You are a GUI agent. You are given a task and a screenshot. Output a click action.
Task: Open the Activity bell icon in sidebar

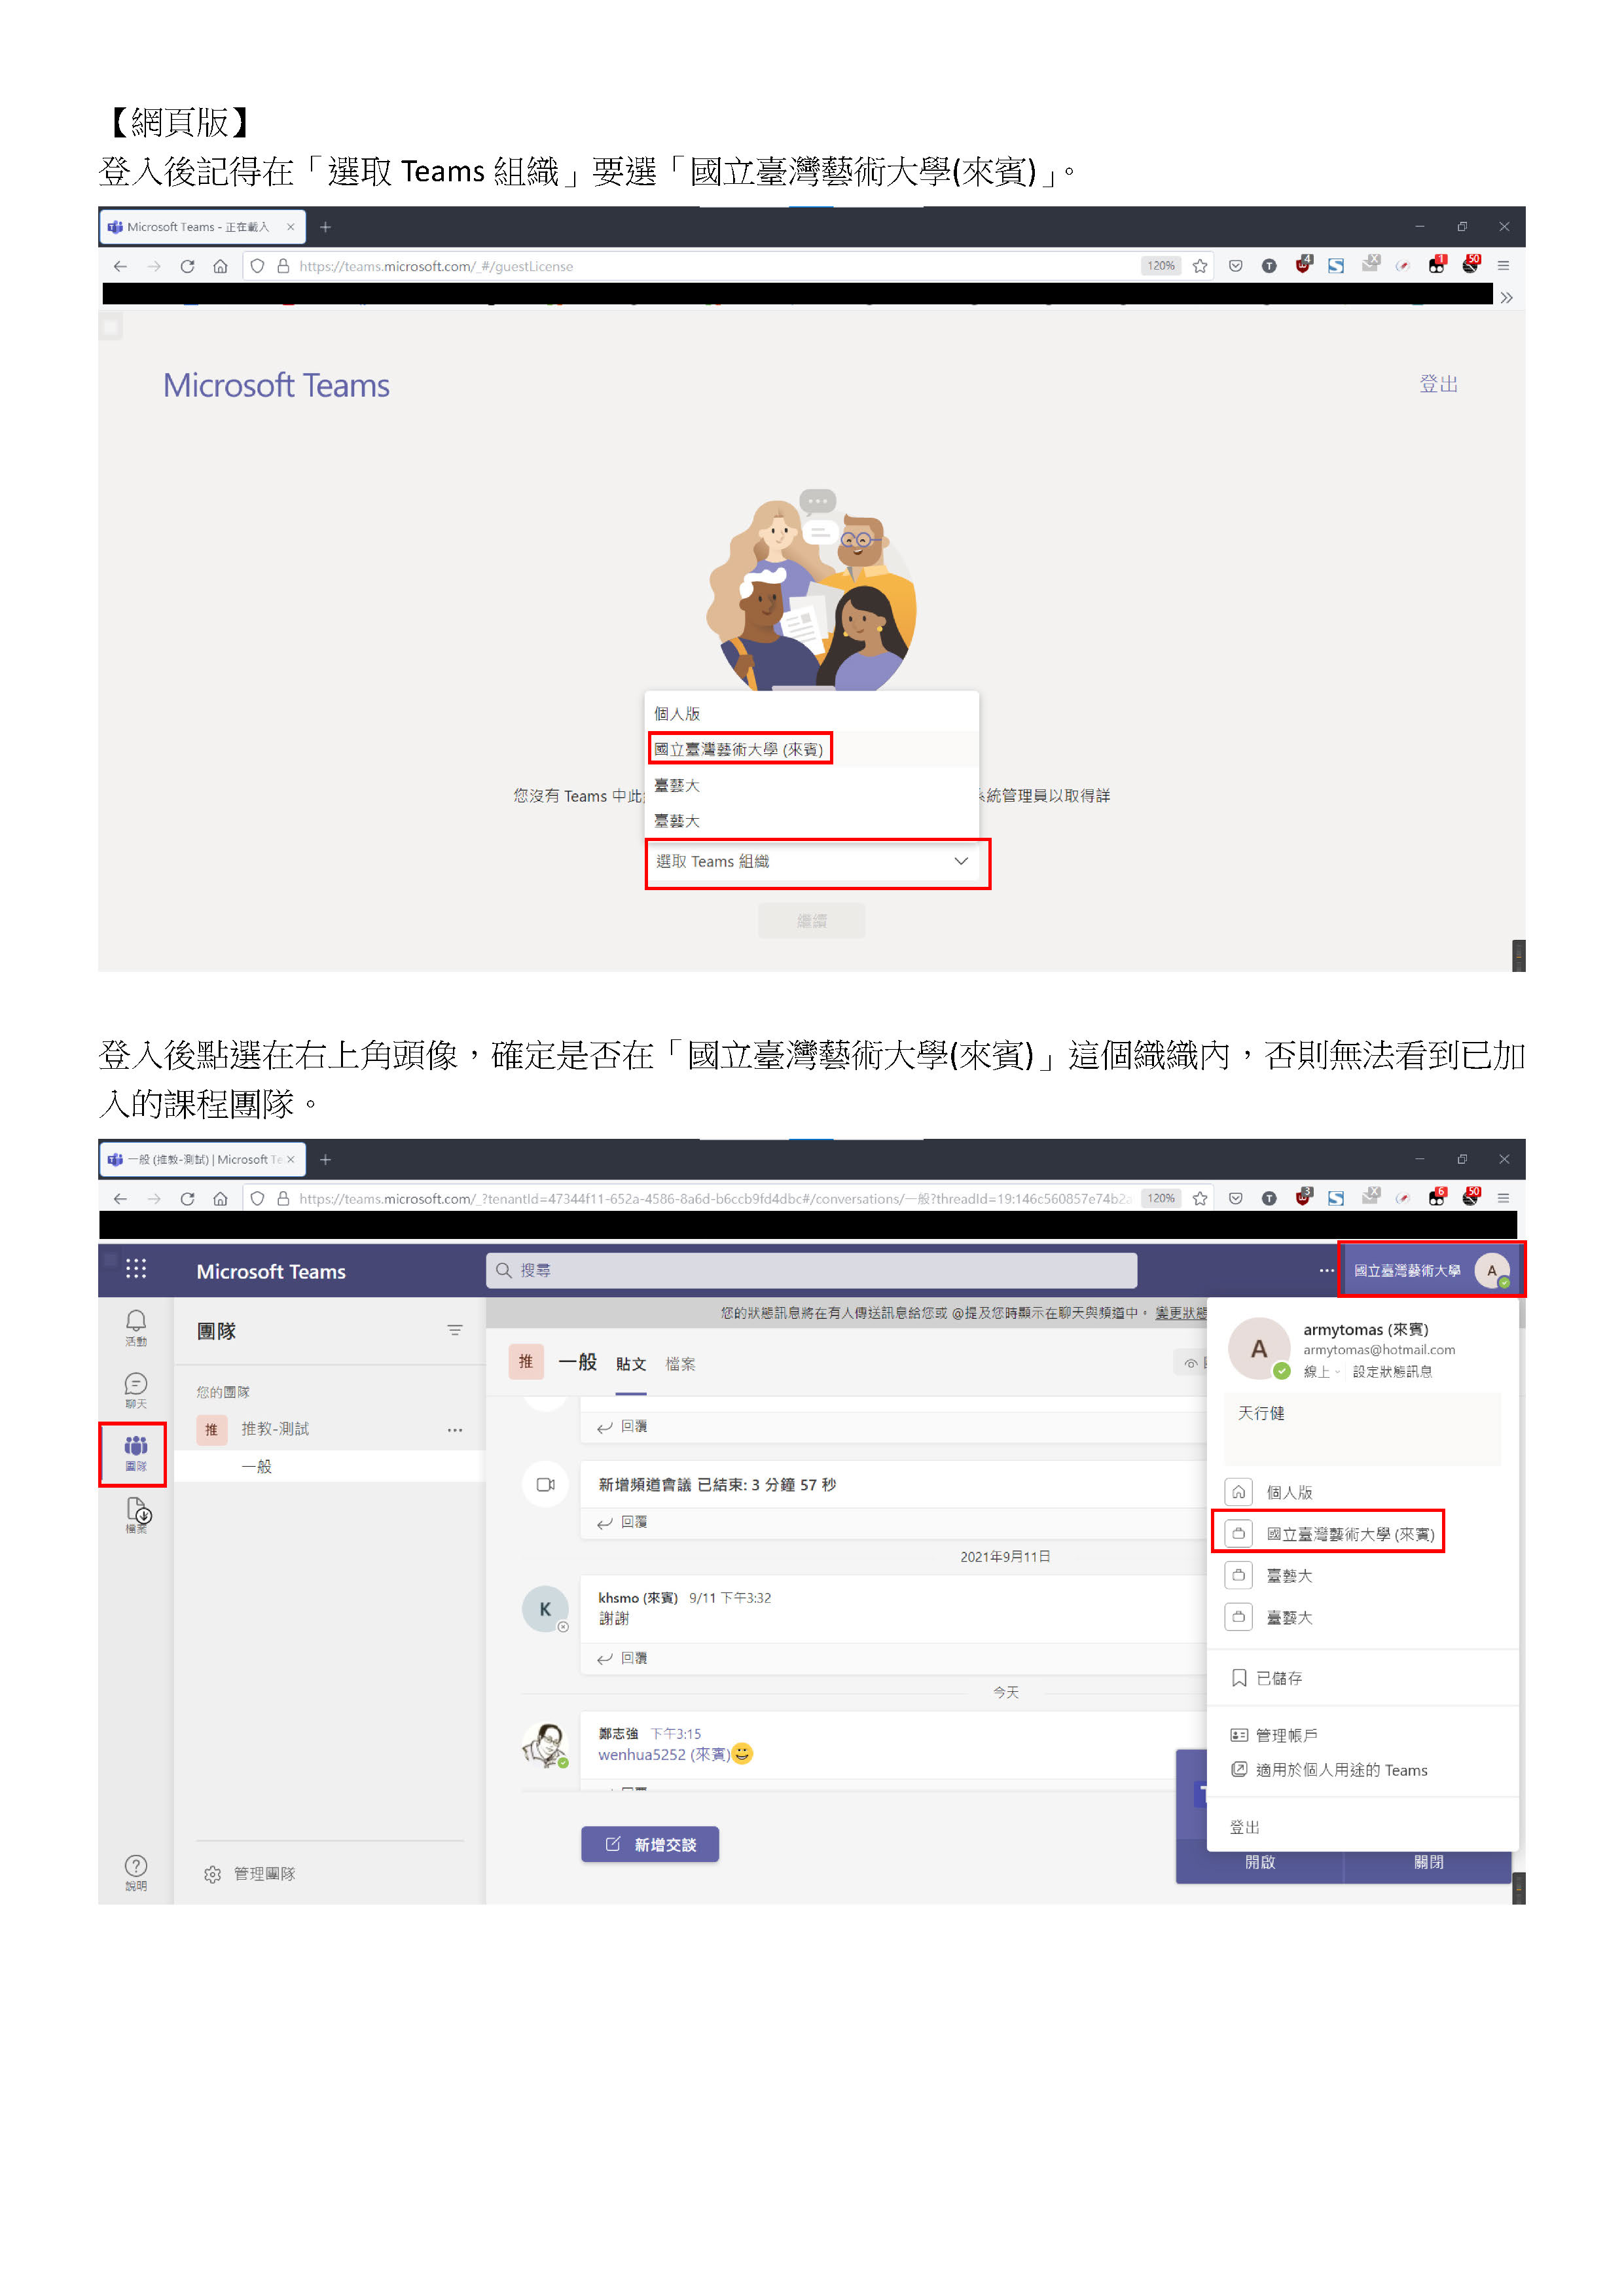click(x=136, y=1322)
